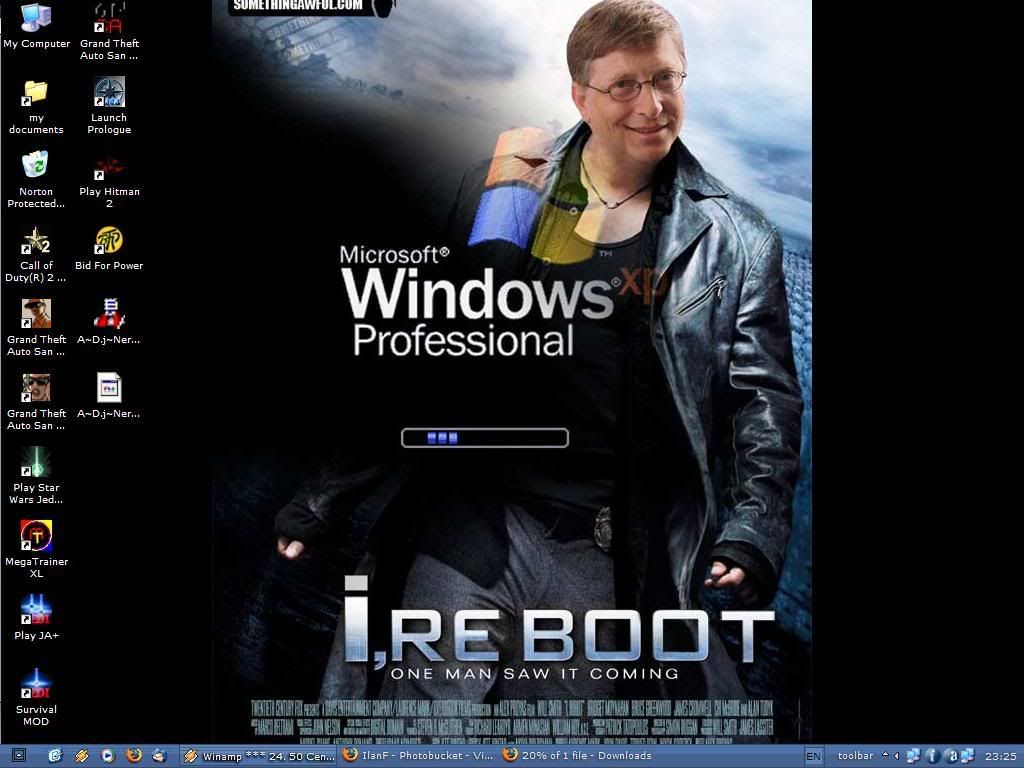Click the quick launch icon left of the Winamp bolt
Image resolution: width=1024 pixels, height=768 pixels.
click(x=55, y=756)
